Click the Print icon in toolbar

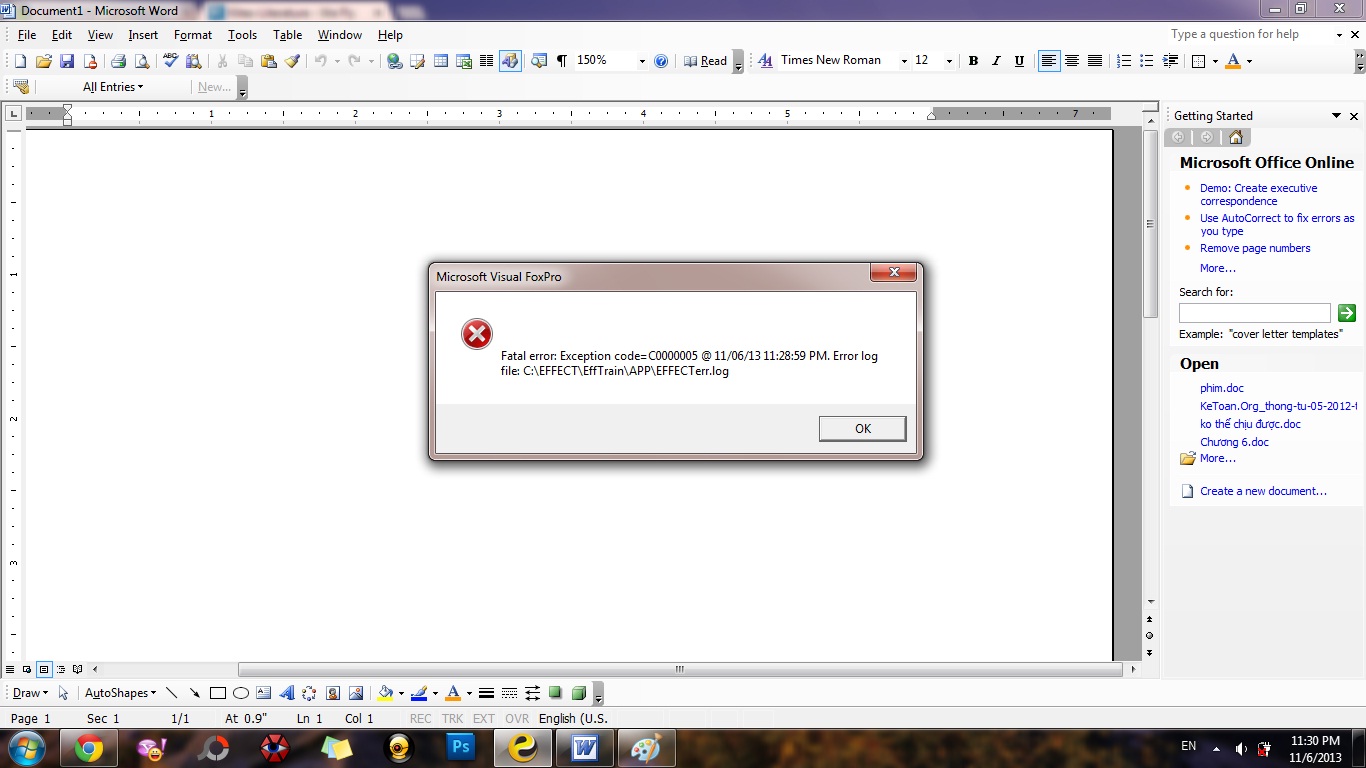coord(118,61)
